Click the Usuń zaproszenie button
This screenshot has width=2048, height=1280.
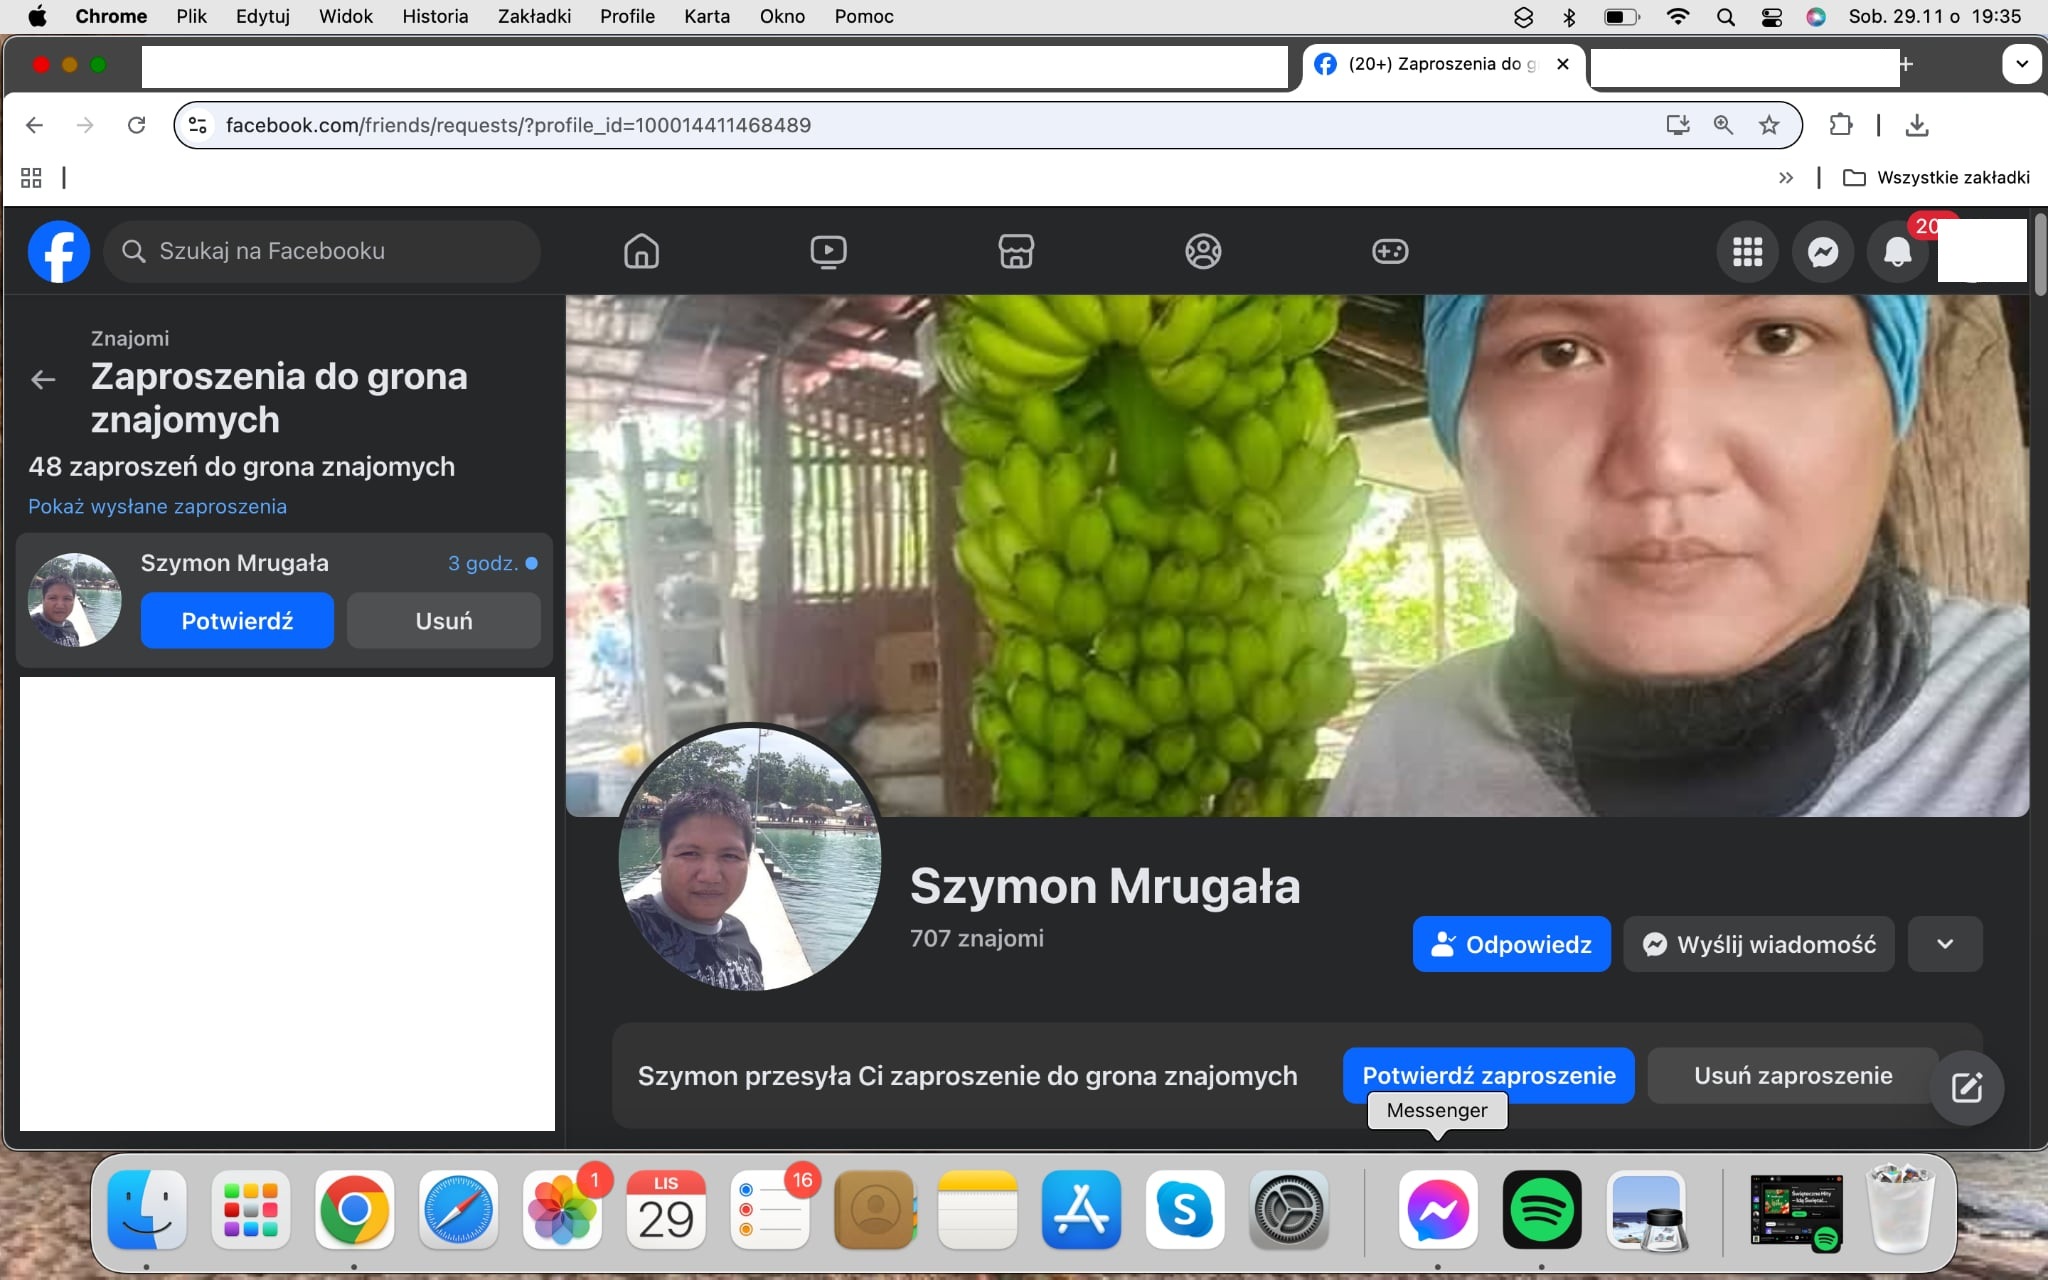[x=1792, y=1076]
